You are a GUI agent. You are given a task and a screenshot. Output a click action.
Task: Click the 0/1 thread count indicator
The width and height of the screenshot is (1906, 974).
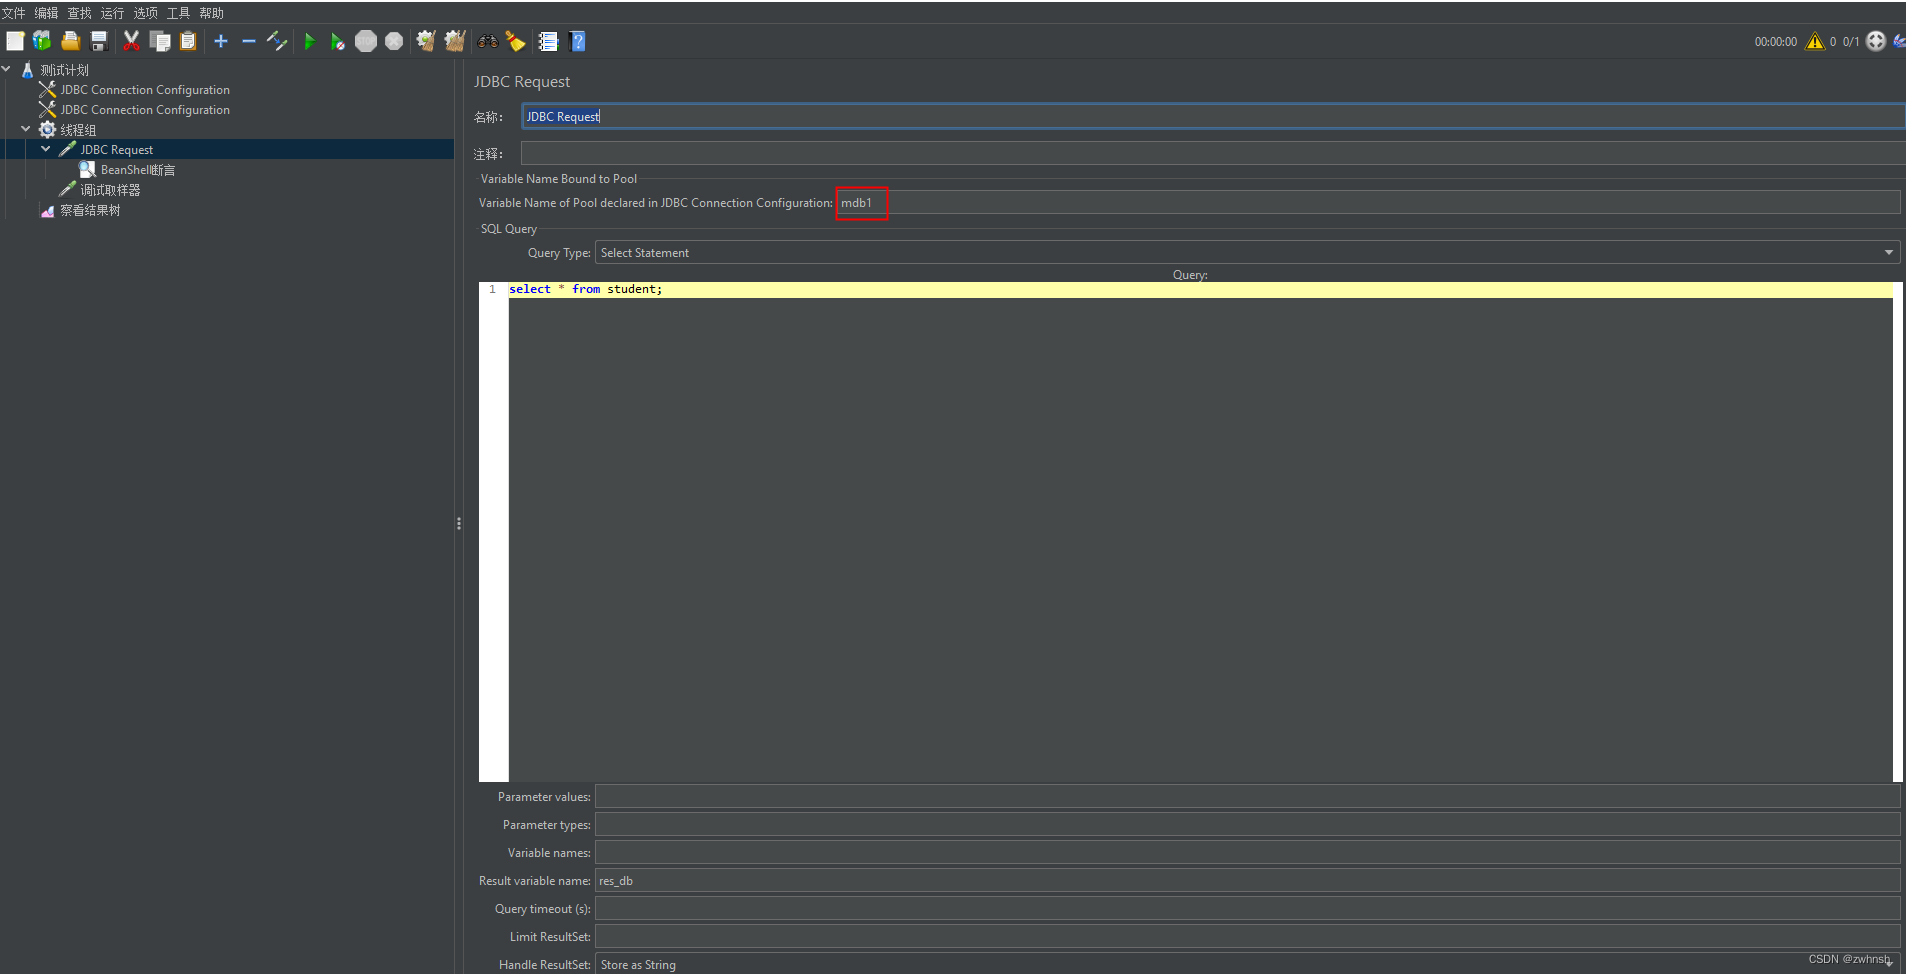click(x=1851, y=42)
